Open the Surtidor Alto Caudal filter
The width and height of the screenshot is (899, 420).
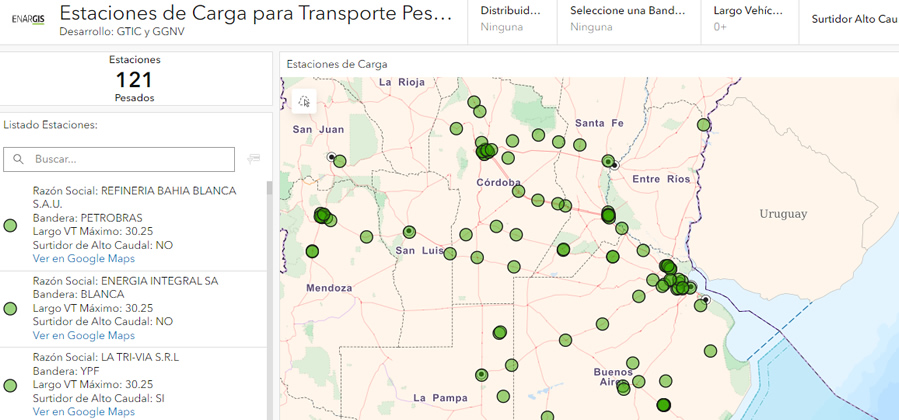[854, 19]
